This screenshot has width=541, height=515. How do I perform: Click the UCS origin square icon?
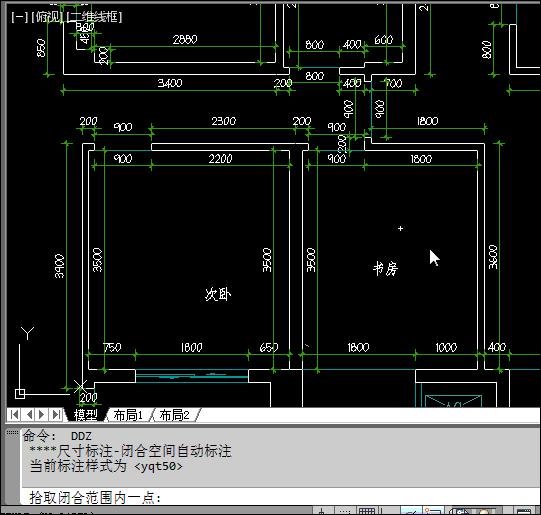[x=20, y=394]
